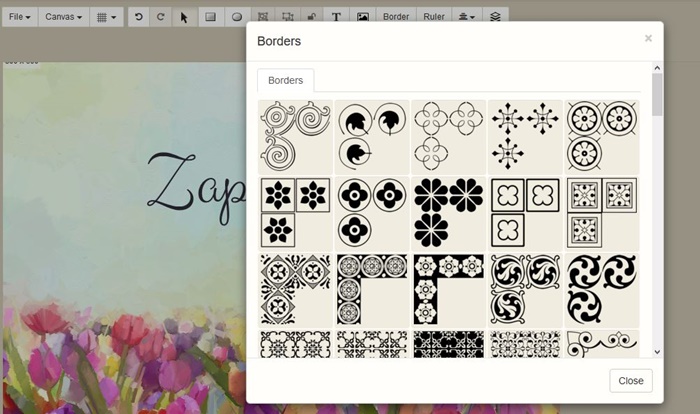Click the redo arrow icon
This screenshot has height=414, width=700.
160,17
